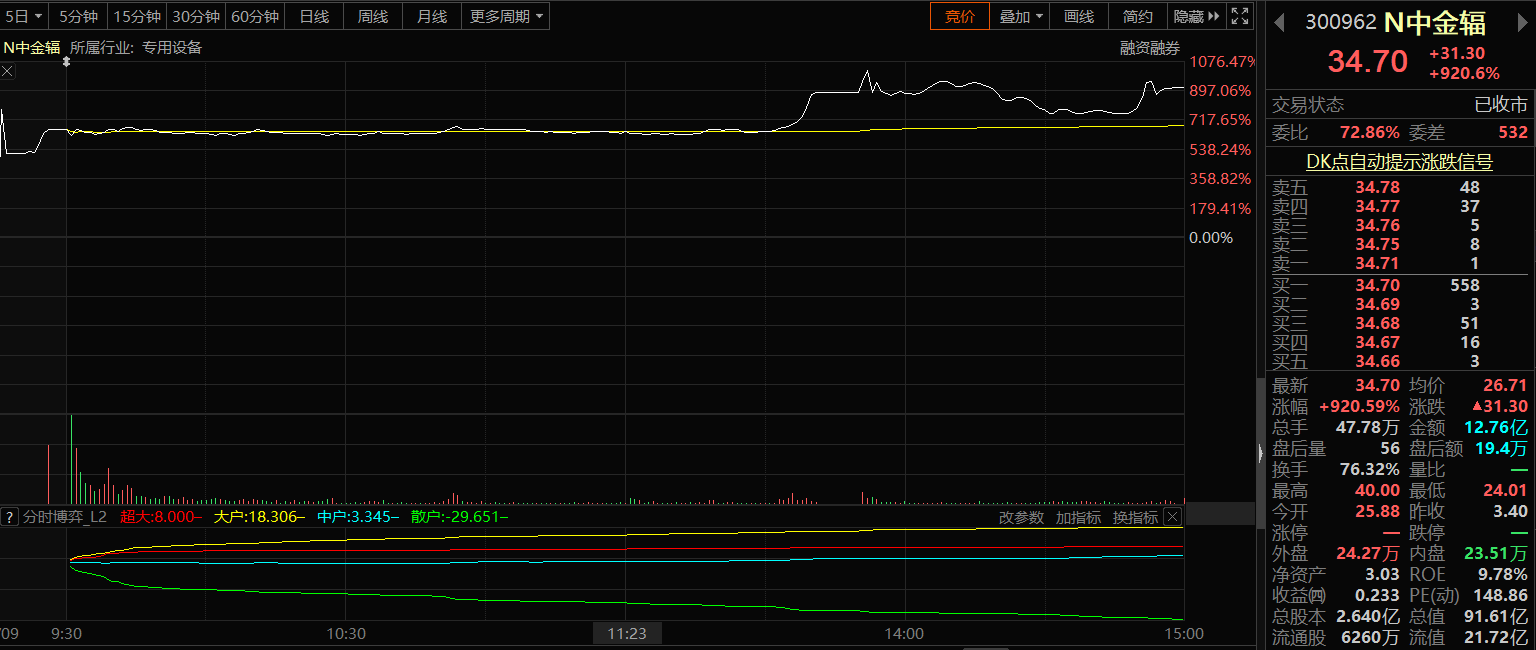
Task: Go to previous stock arrow
Action: (x=1278, y=23)
